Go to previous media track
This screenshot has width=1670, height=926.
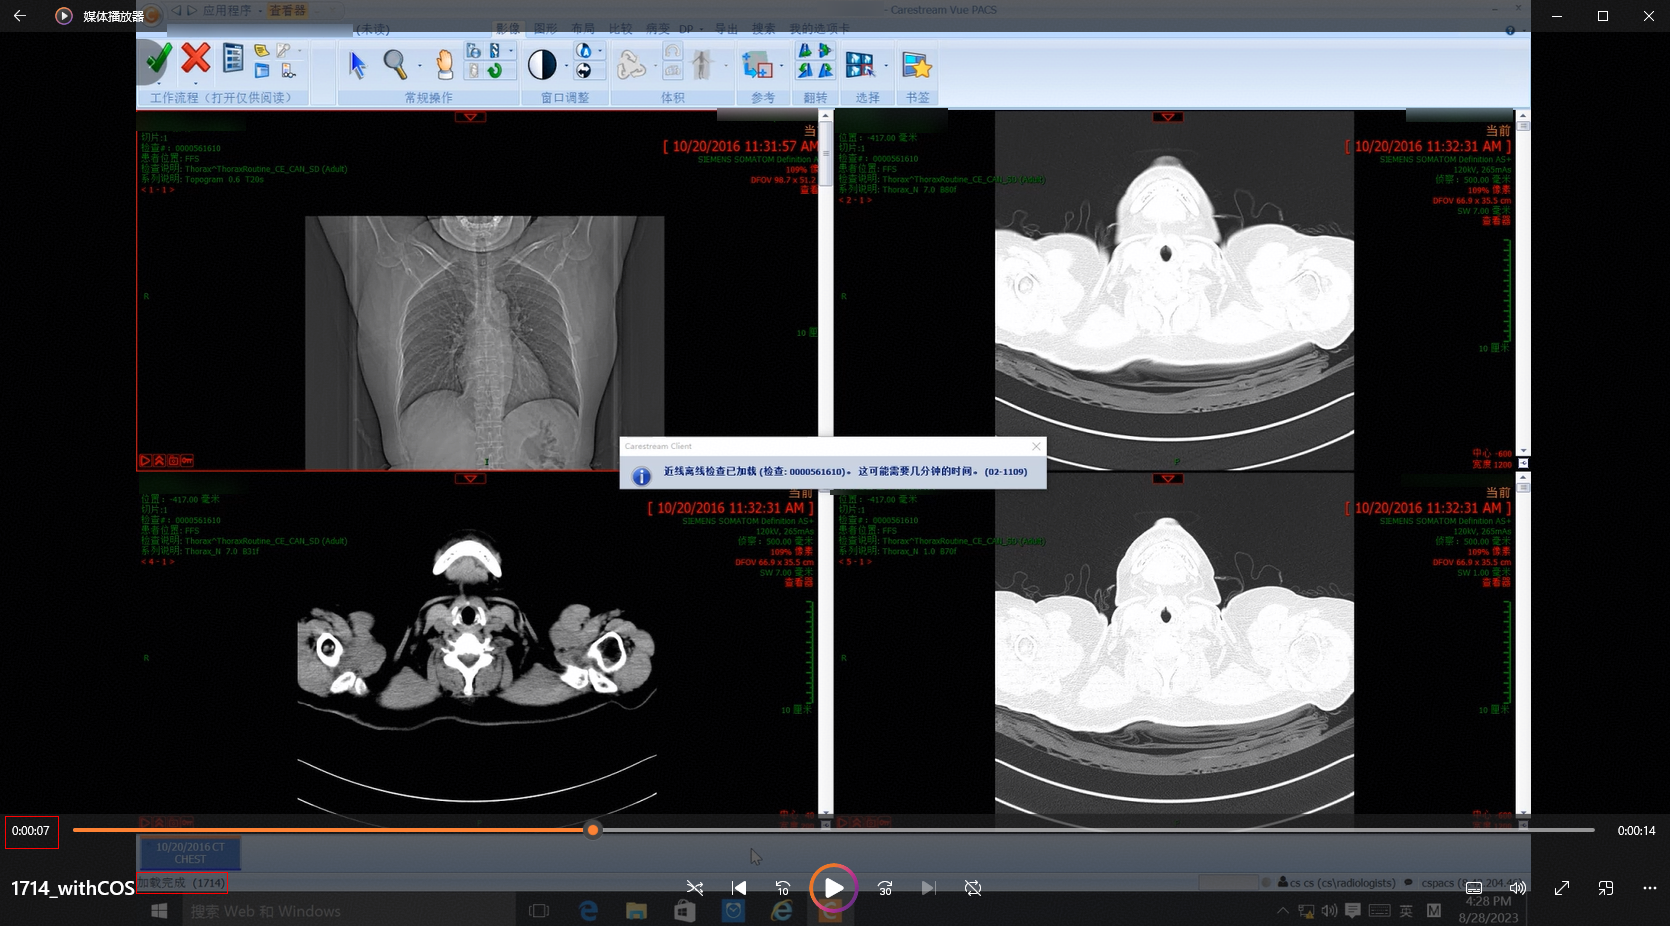pyautogui.click(x=739, y=888)
